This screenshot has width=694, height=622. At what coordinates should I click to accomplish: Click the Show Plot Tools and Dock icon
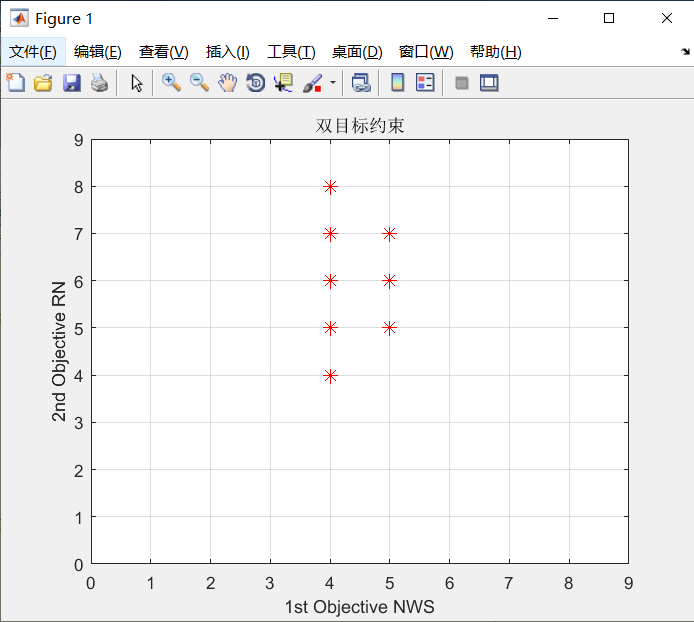point(489,83)
